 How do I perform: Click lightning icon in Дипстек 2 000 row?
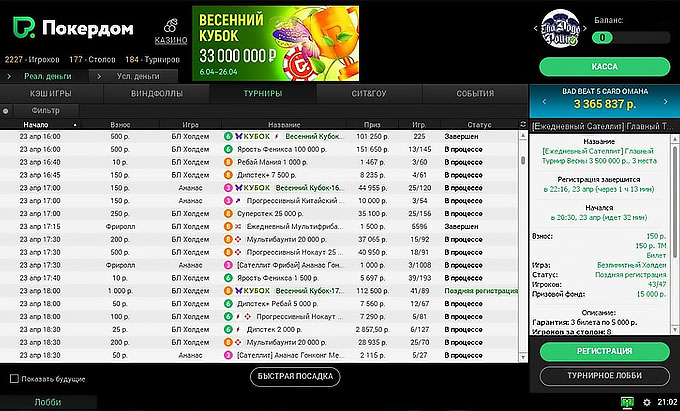point(238,329)
